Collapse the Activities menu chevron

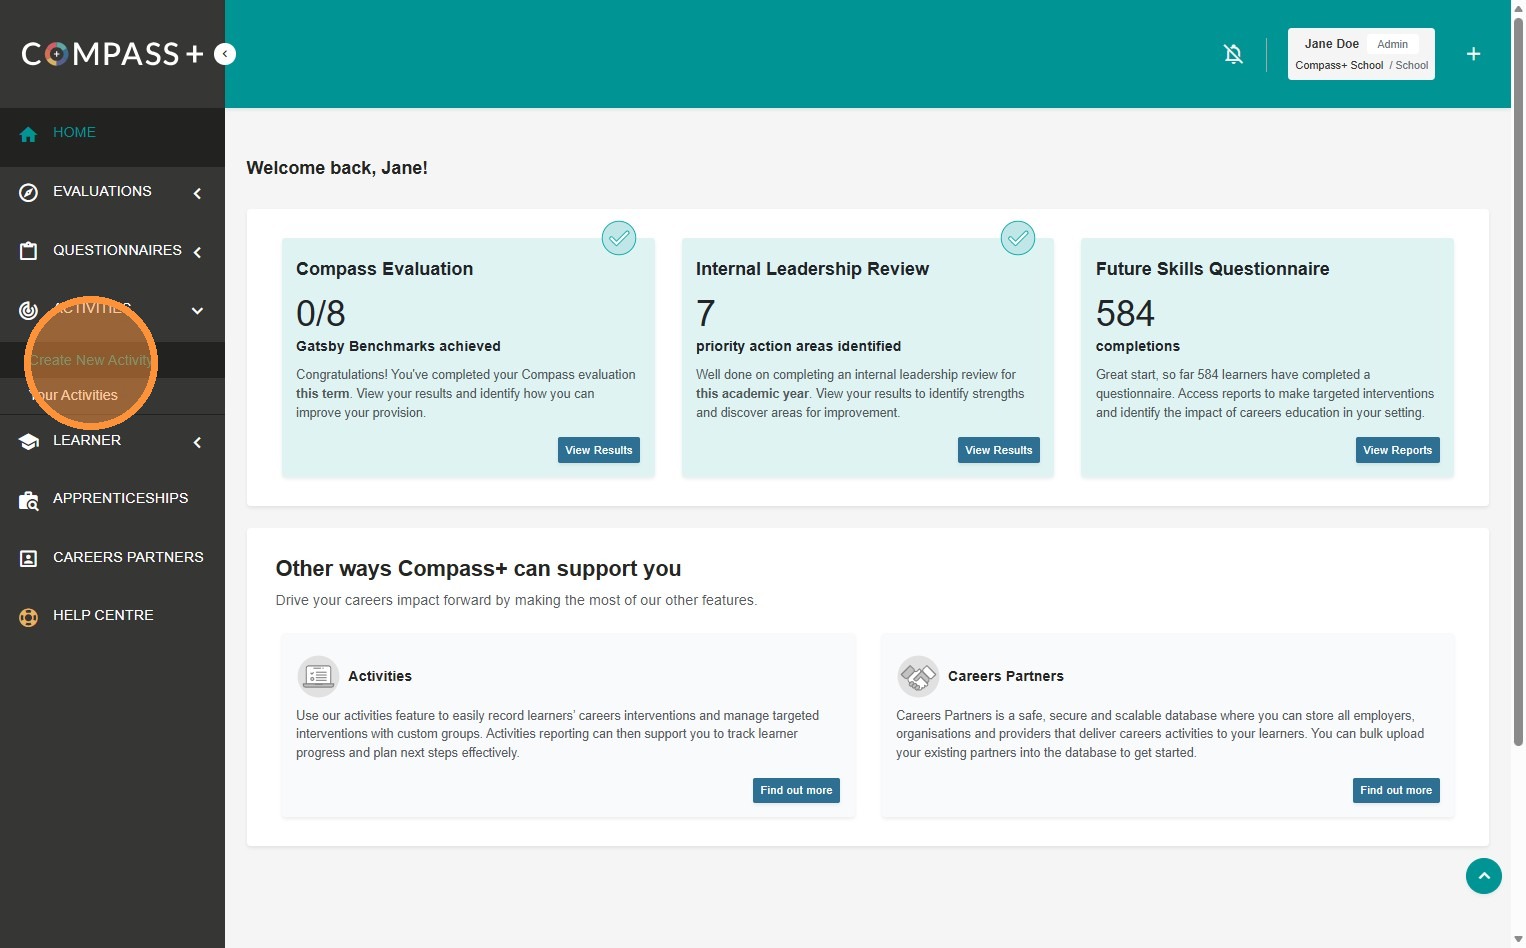(x=197, y=310)
